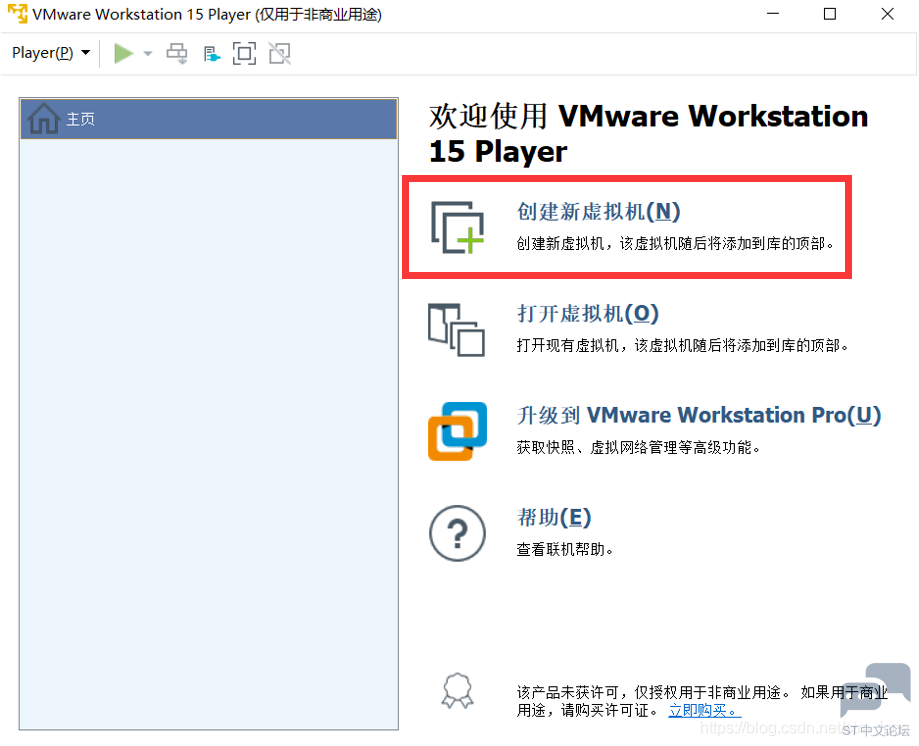Minimize the VMware Player window
Screen dimensions: 919x746
773,13
